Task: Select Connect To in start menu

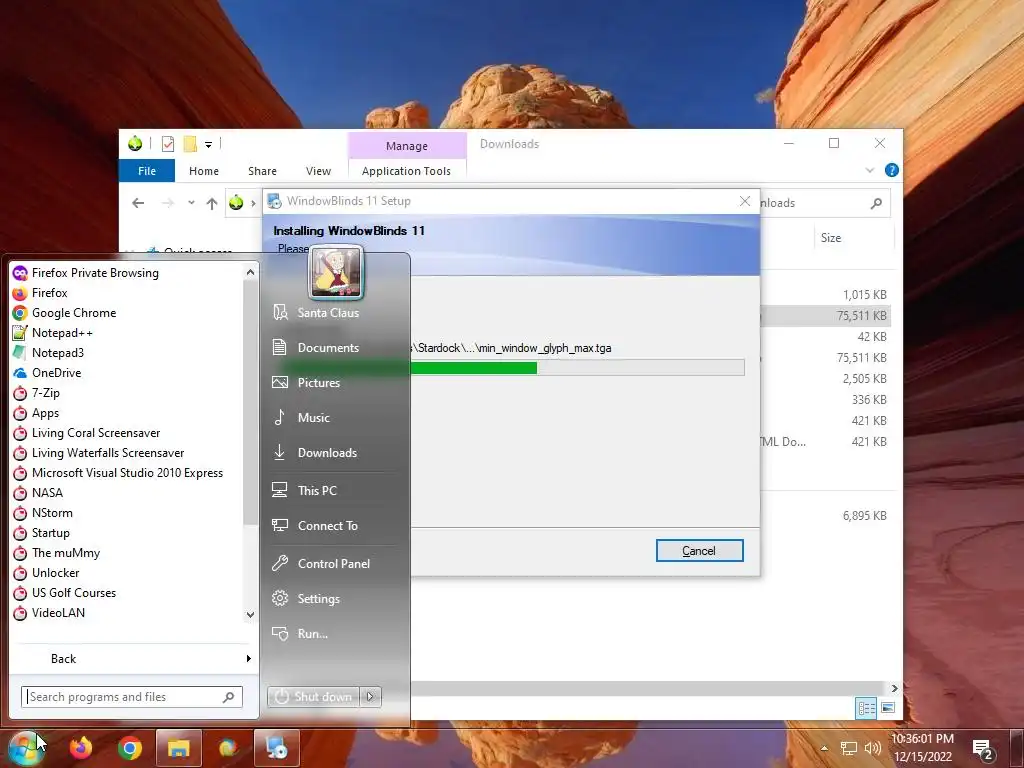Action: (328, 526)
